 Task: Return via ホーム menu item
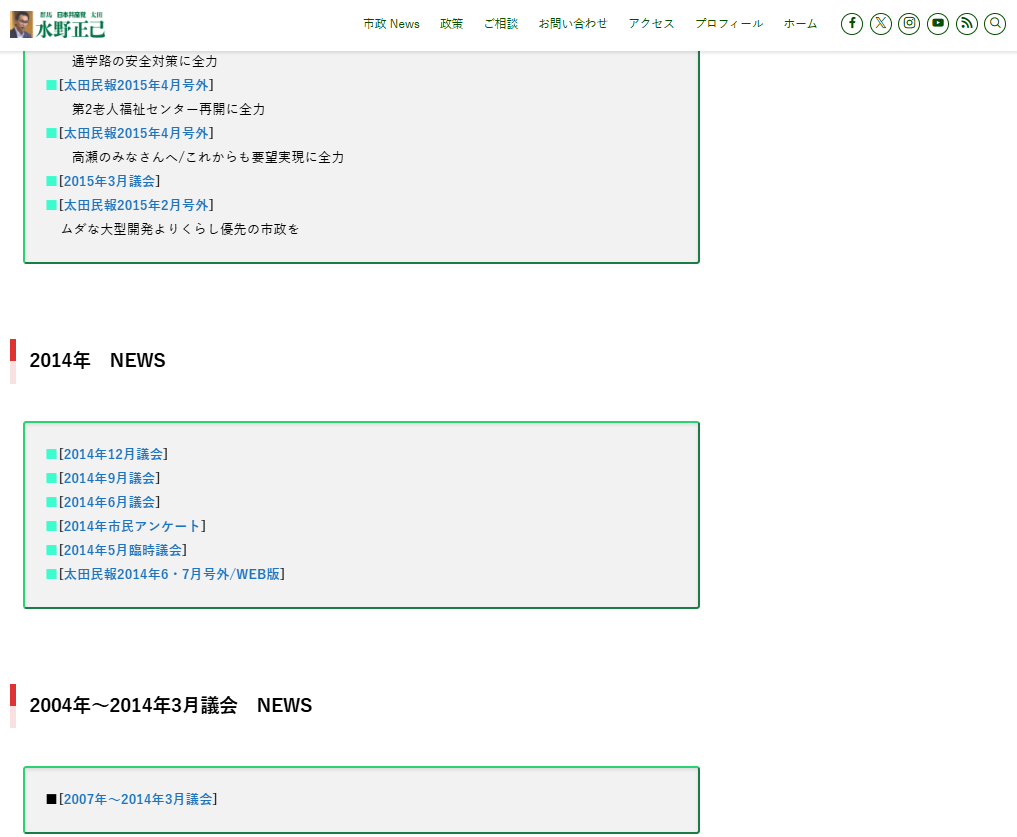(x=800, y=24)
